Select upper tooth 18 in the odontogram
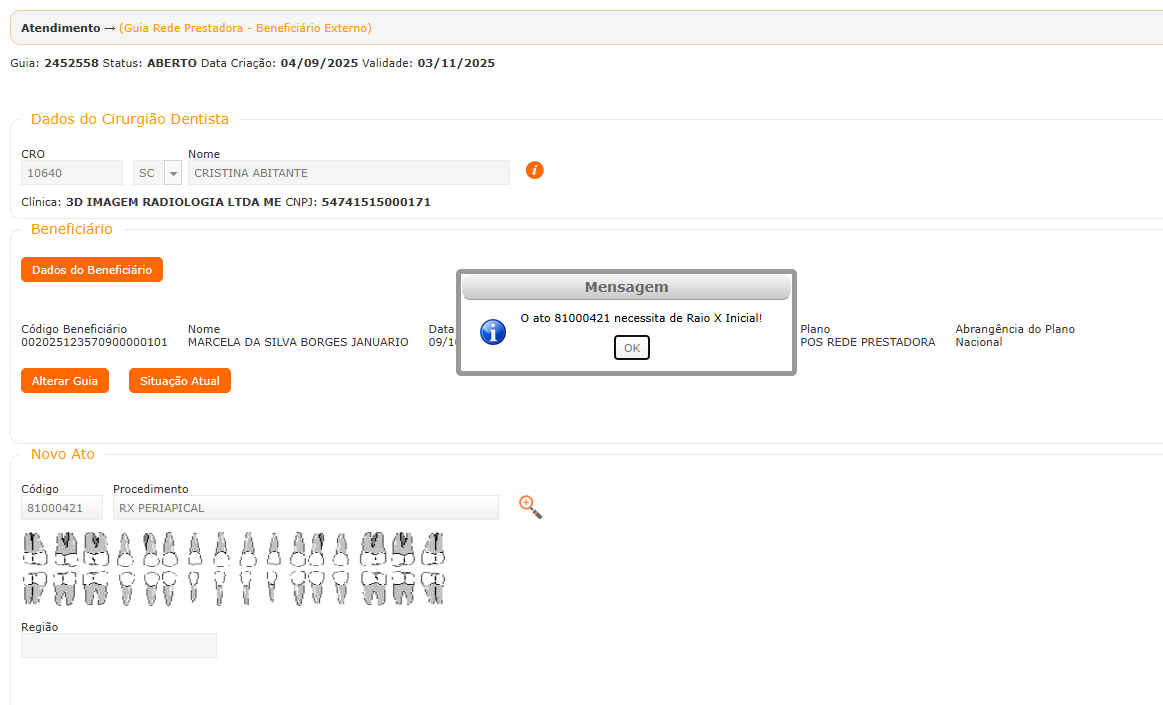Screen dimensions: 1163x705 (x=35, y=549)
